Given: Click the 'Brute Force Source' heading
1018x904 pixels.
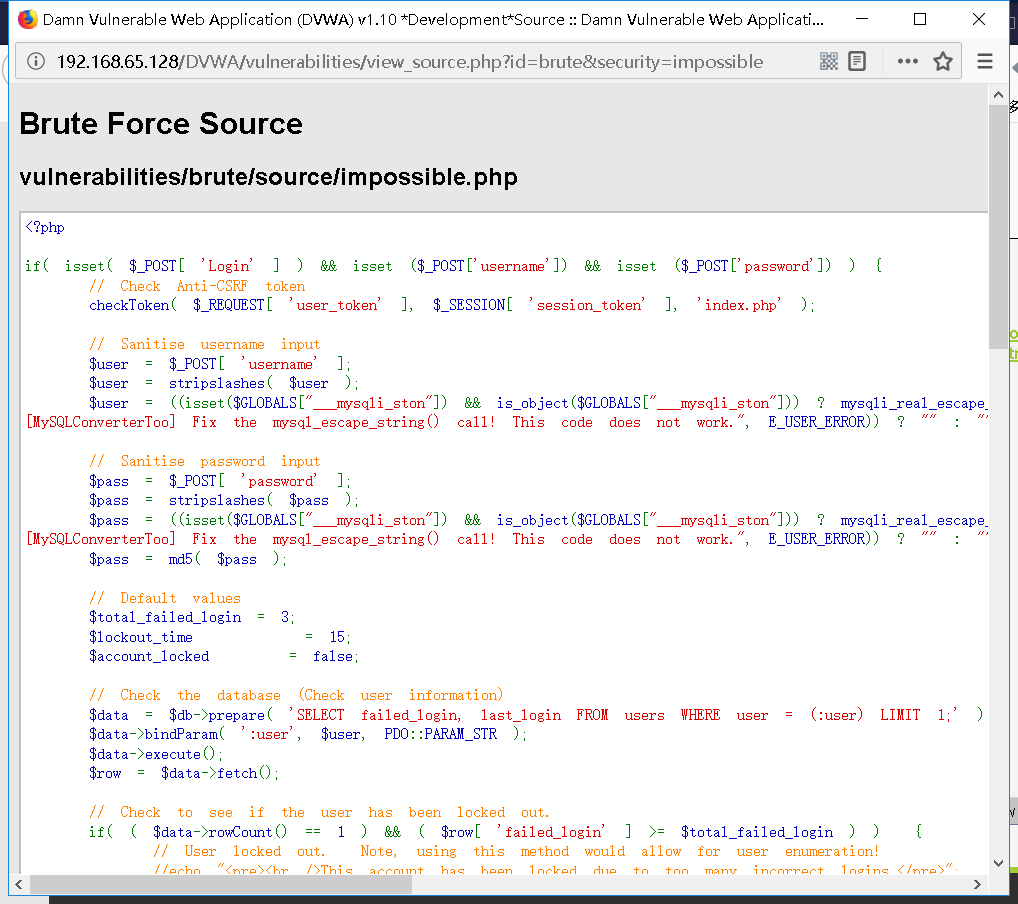Looking at the screenshot, I should [x=161, y=123].
